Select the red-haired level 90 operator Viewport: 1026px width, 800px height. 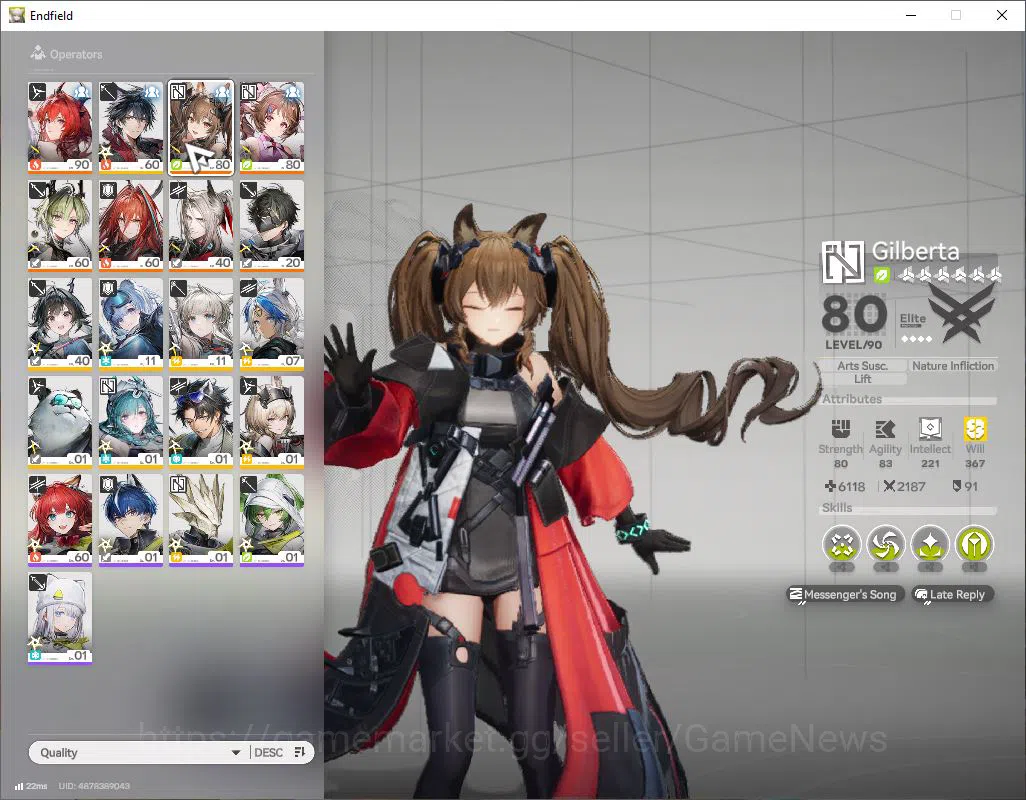(60, 127)
